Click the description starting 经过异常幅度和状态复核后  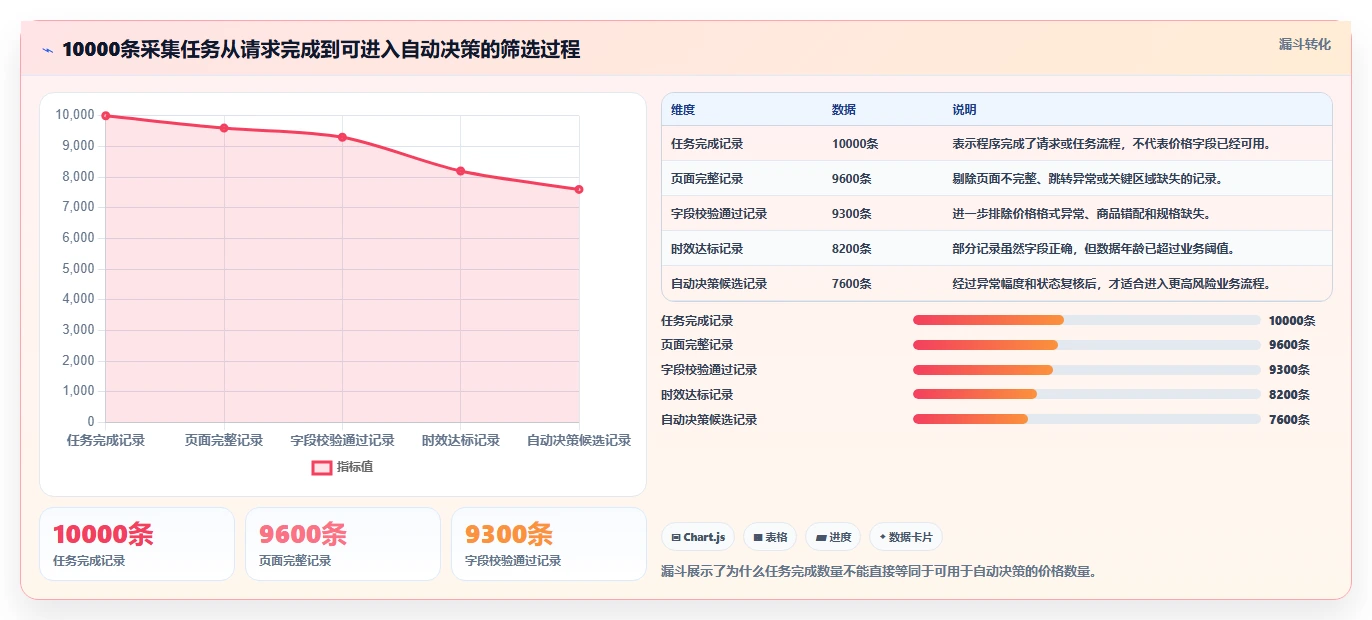pos(1113,284)
